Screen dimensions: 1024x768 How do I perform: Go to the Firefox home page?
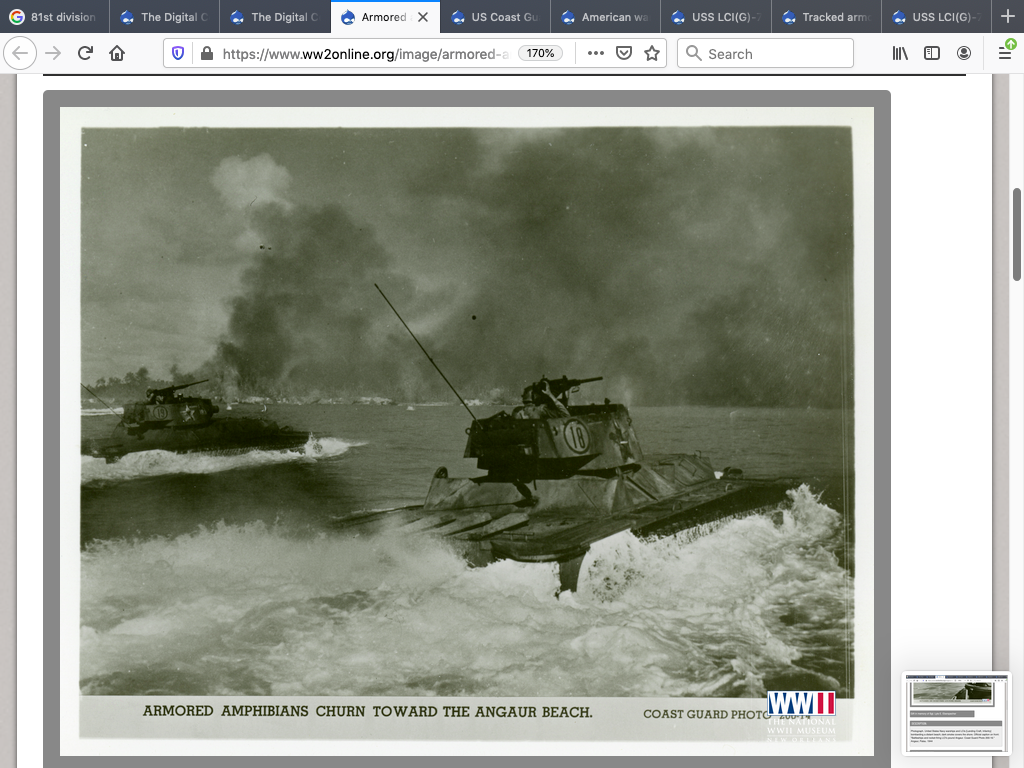[x=117, y=54]
